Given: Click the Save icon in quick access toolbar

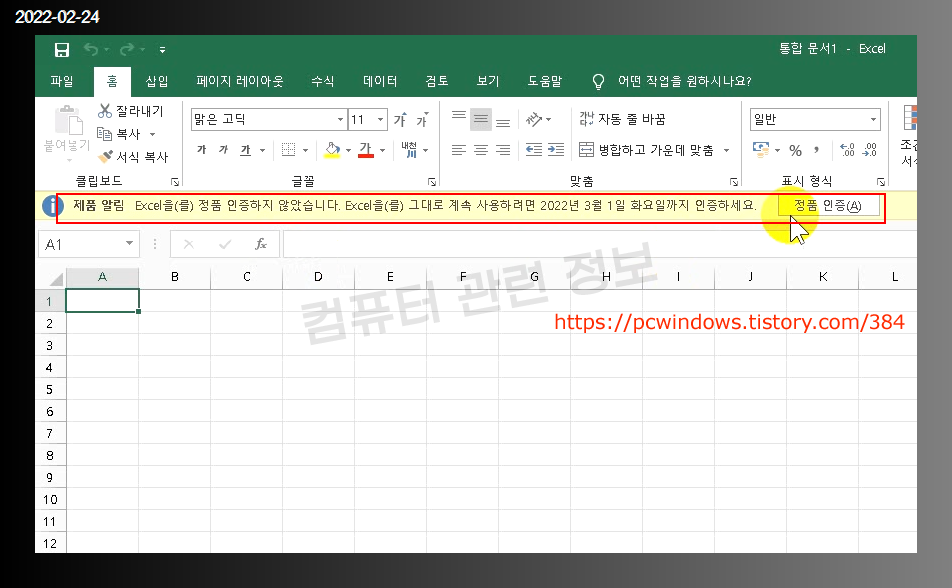Looking at the screenshot, I should click(62, 50).
